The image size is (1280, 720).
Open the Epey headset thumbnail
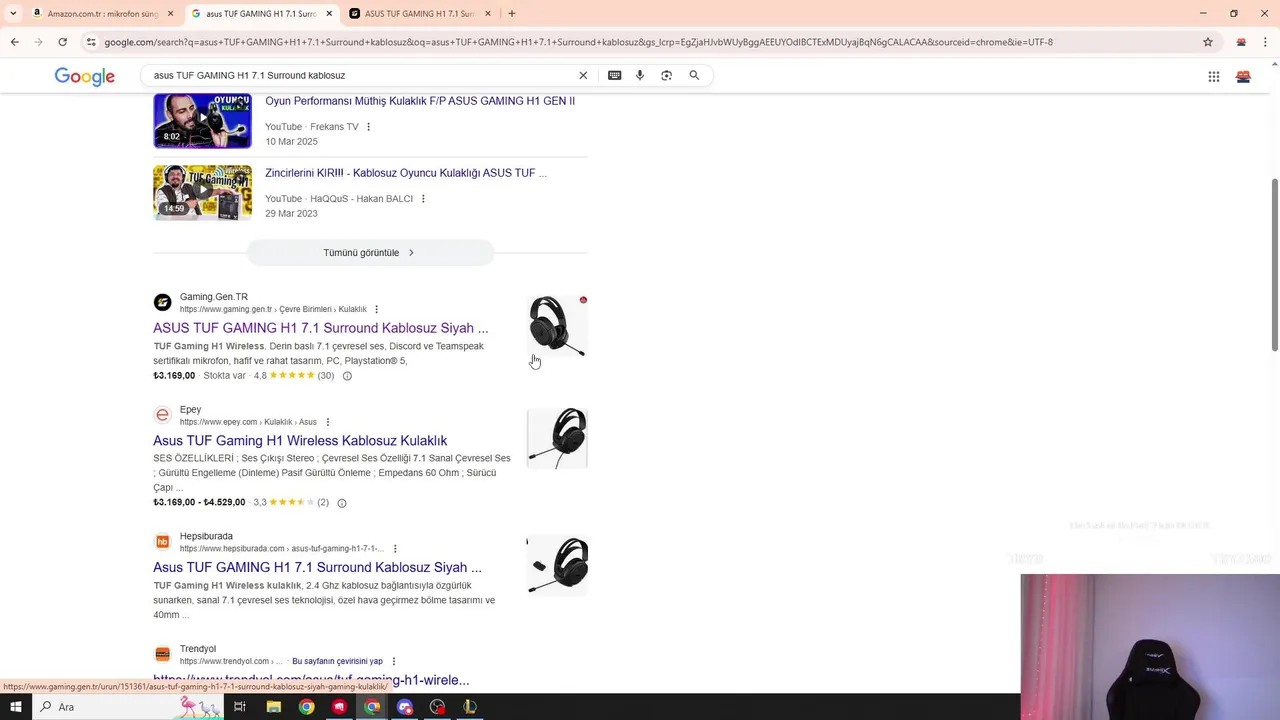pos(557,438)
